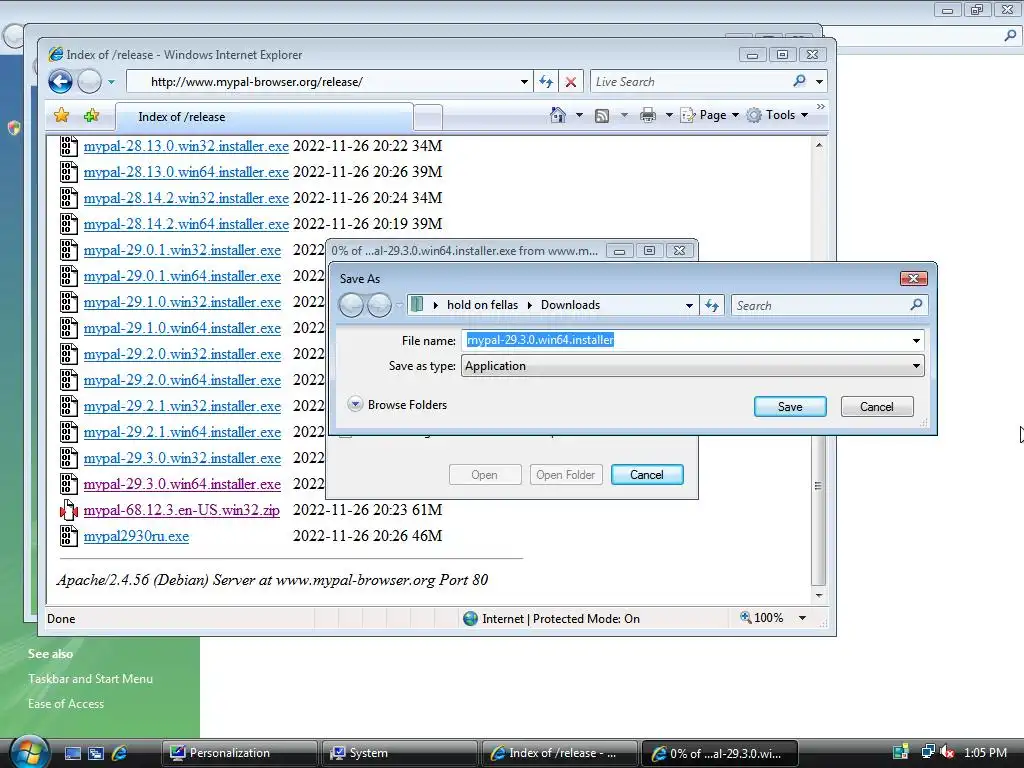Click inside the Live Search box

690,82
